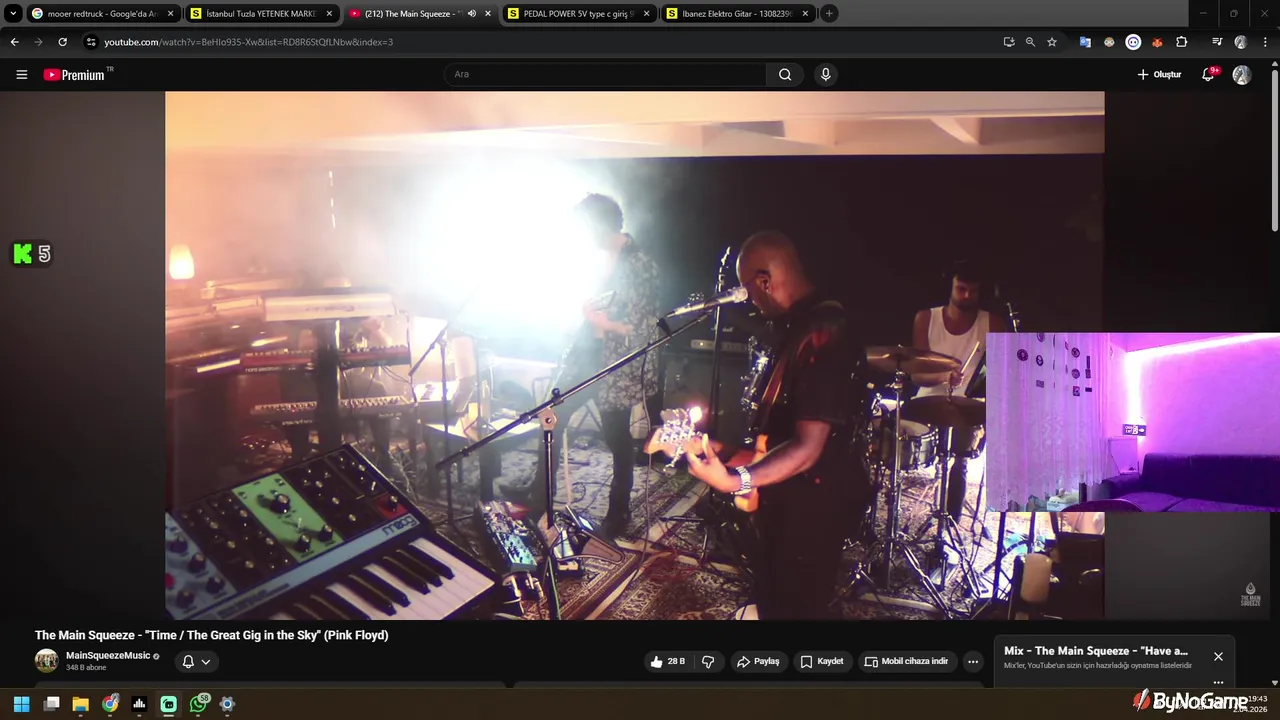Open Windows Start menu

tap(21, 704)
